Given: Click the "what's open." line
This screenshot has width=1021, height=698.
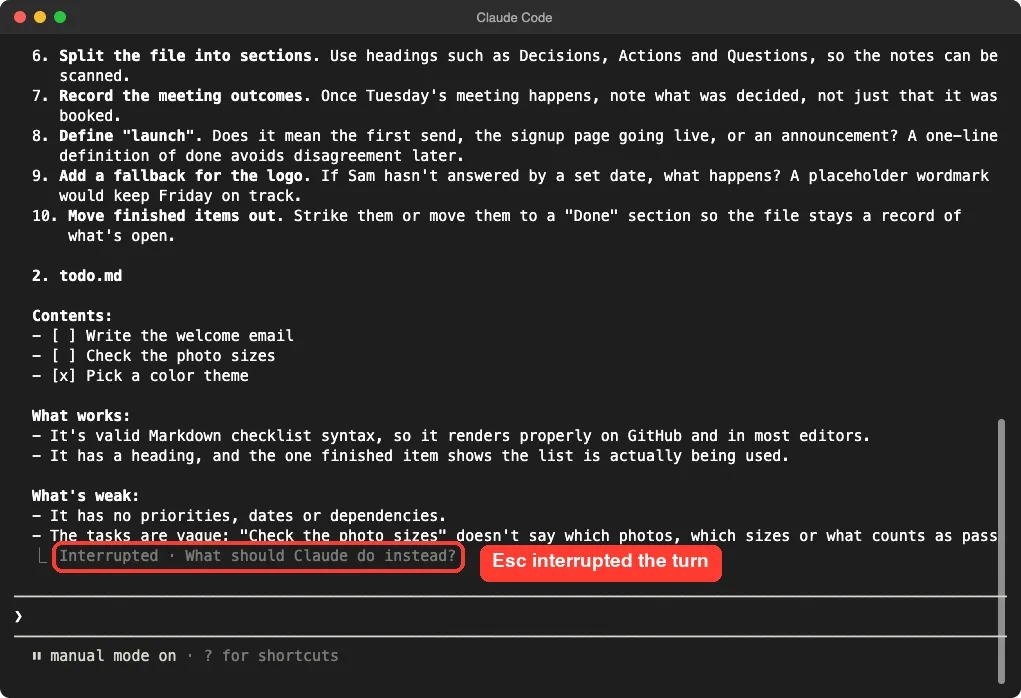Looking at the screenshot, I should point(122,236).
